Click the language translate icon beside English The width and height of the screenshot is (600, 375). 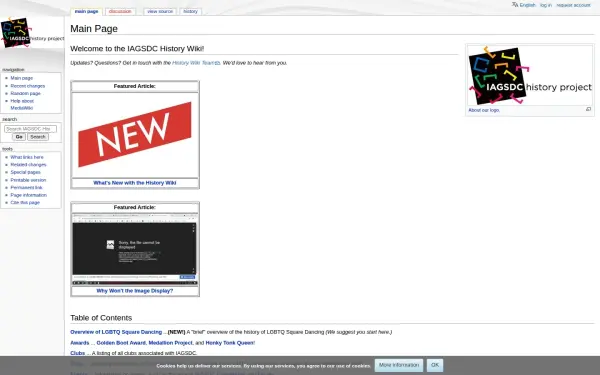(x=515, y=5)
